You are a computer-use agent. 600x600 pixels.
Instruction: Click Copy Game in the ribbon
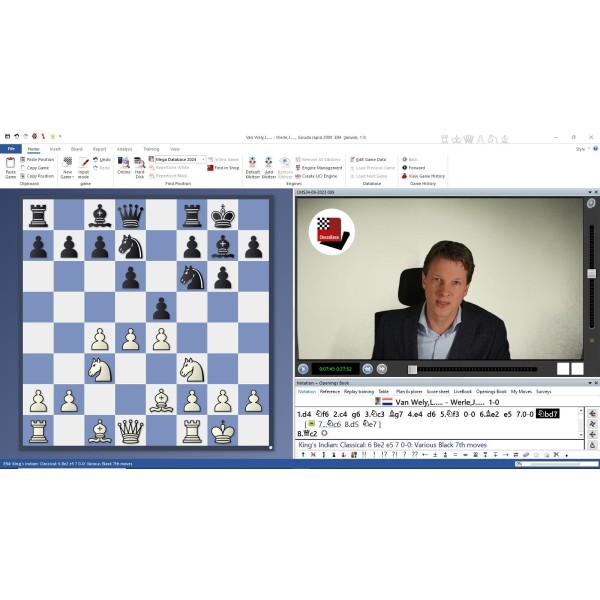34,168
